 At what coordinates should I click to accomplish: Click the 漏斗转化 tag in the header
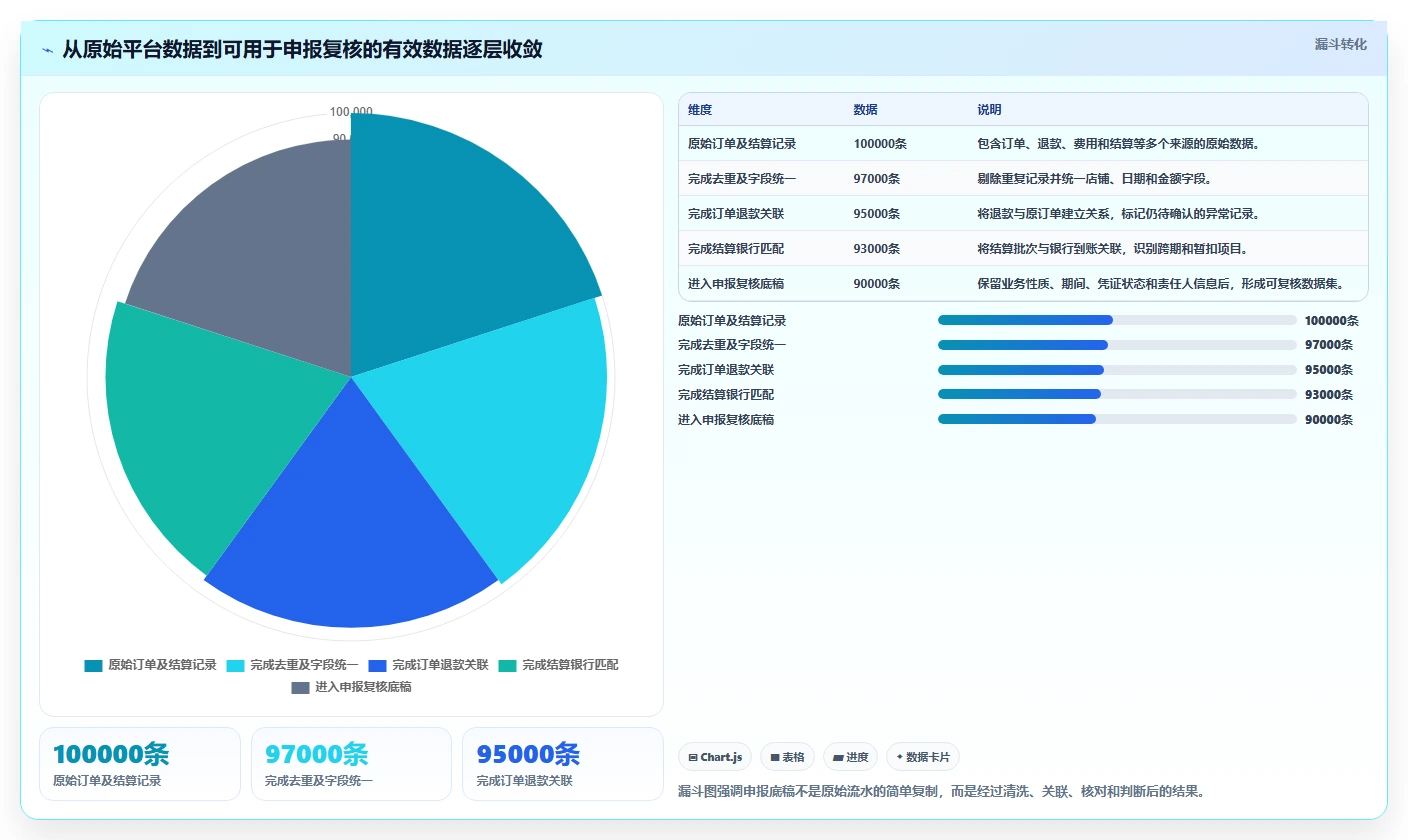click(x=1340, y=44)
